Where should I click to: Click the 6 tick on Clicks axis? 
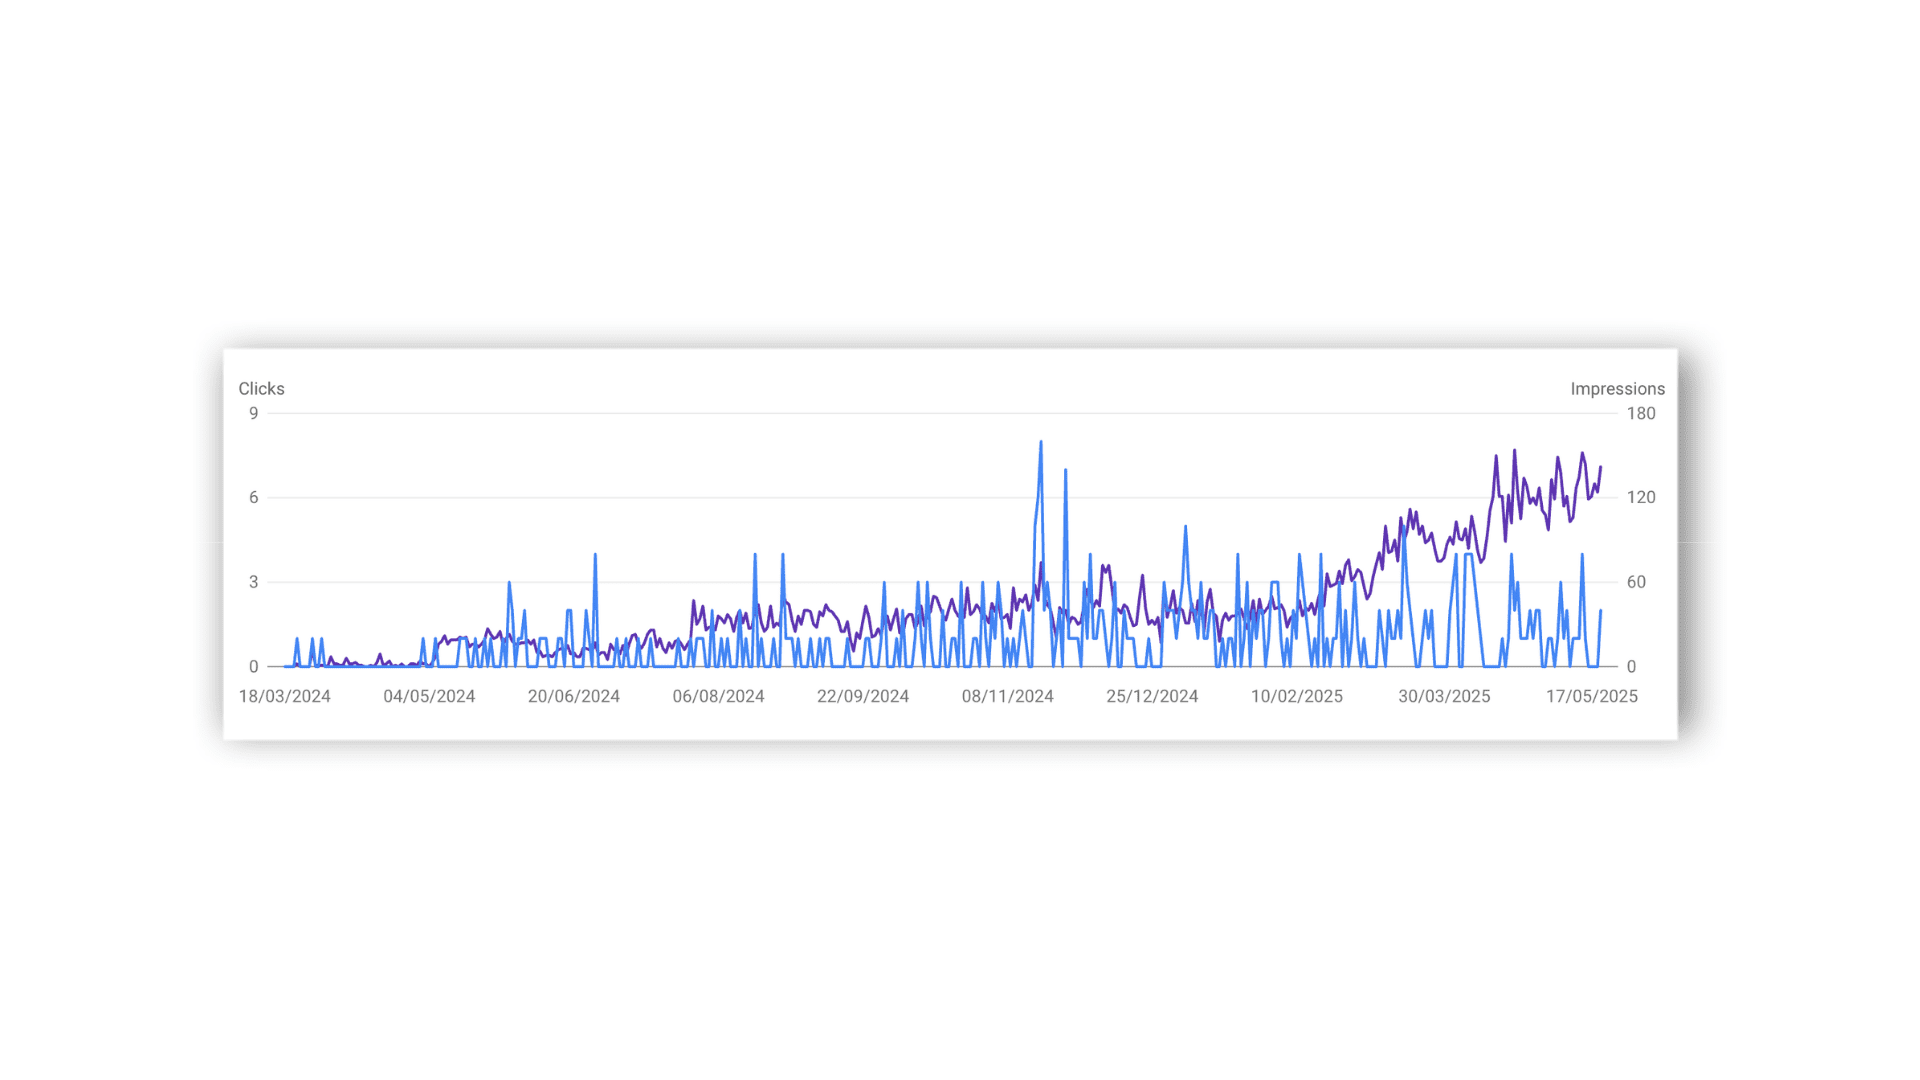(254, 497)
